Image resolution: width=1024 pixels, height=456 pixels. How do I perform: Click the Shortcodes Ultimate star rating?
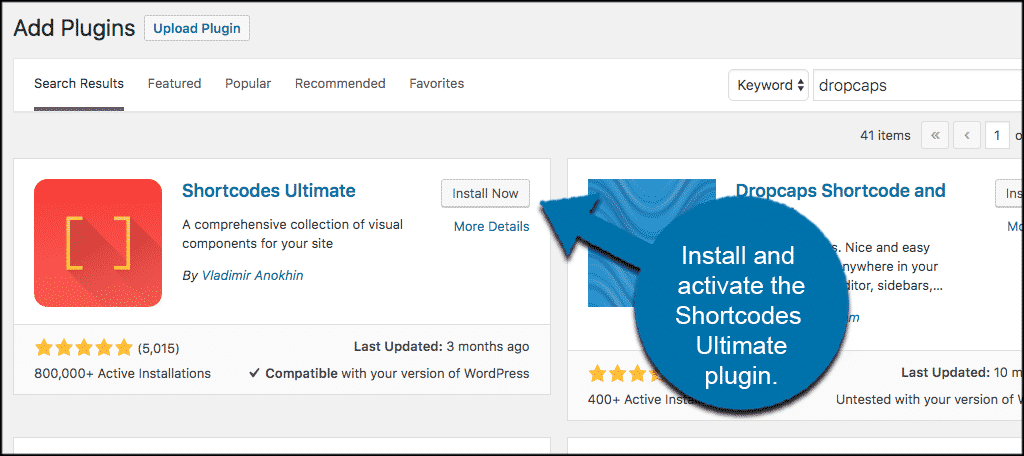point(84,348)
